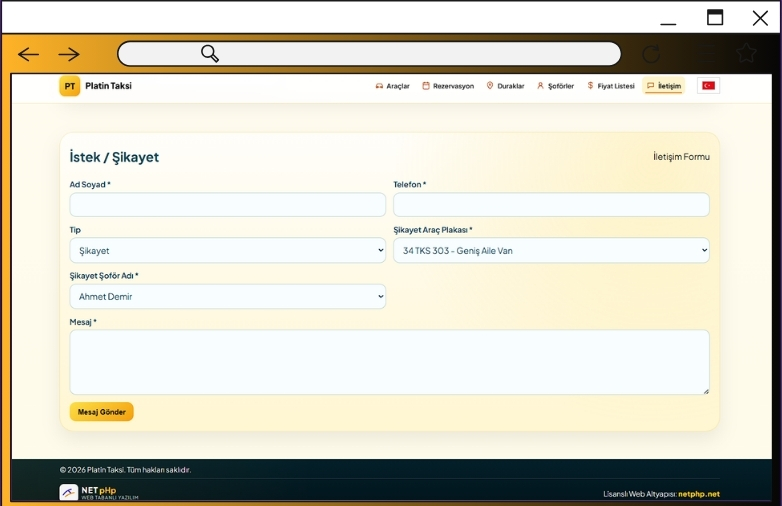Open the Tip dropdown showing Şikayet
This screenshot has width=782, height=506.
point(227,251)
